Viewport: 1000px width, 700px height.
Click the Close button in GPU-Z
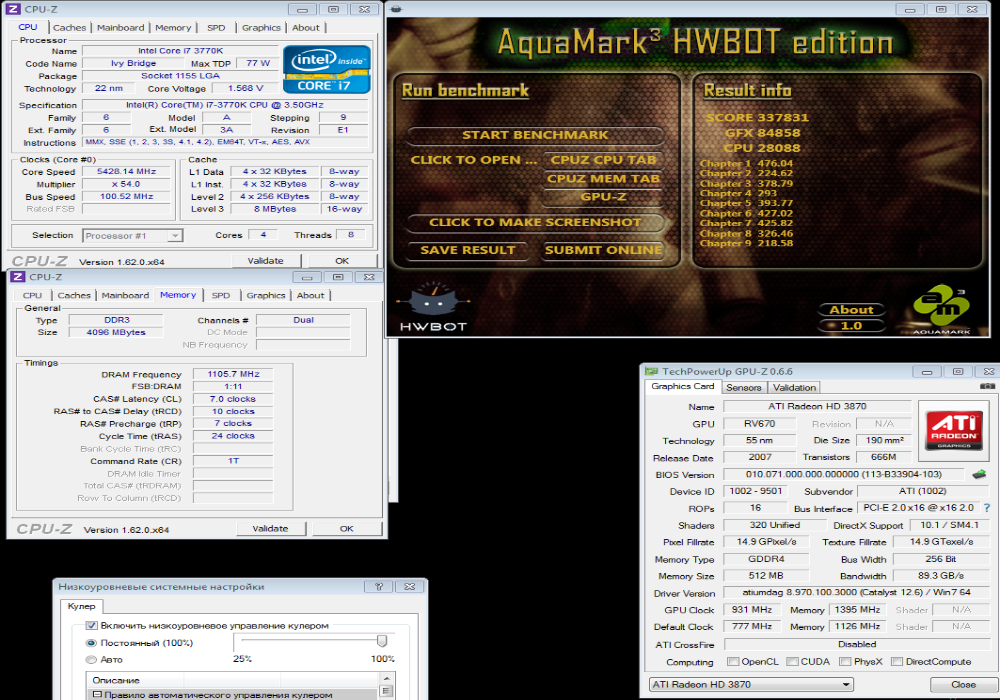point(963,685)
